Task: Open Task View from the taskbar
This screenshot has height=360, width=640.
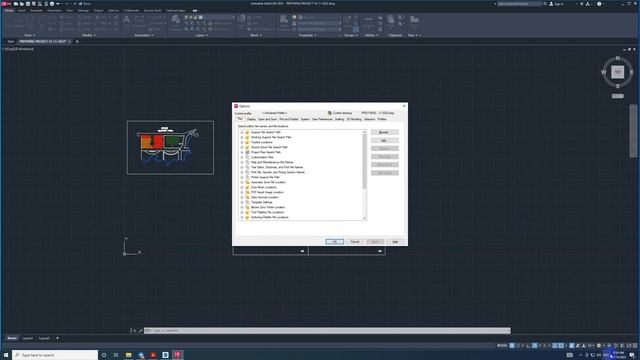Action: point(116,355)
